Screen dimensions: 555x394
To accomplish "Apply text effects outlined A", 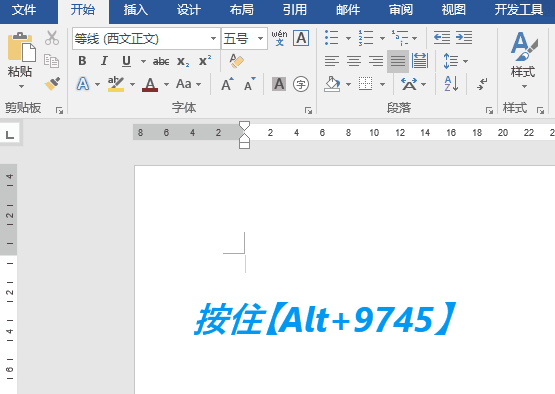I will tap(83, 84).
